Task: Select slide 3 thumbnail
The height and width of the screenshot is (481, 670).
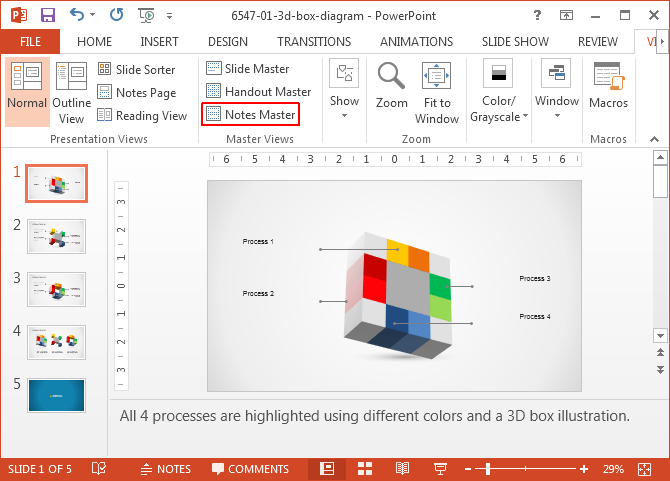Action: [x=56, y=289]
